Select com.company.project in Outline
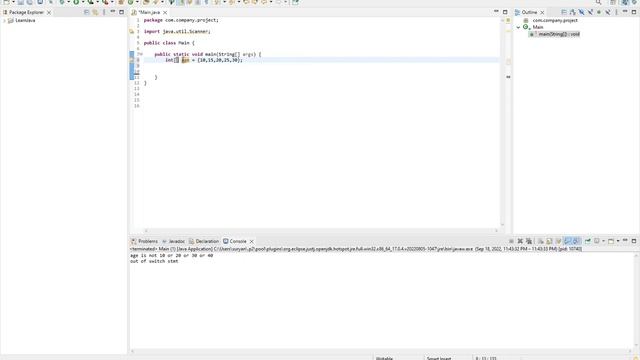The image size is (640, 360). 555,20
